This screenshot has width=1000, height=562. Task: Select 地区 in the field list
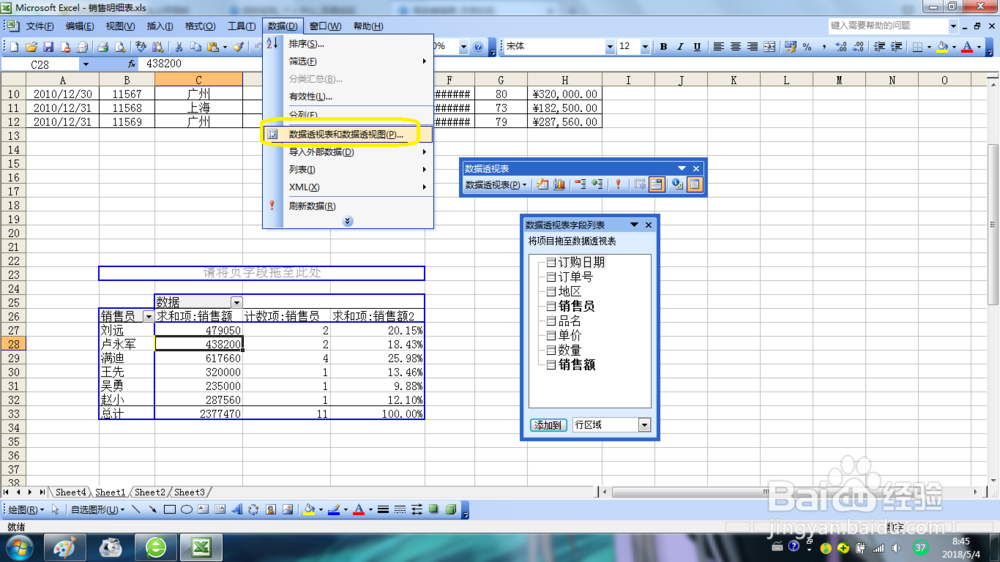[x=570, y=292]
